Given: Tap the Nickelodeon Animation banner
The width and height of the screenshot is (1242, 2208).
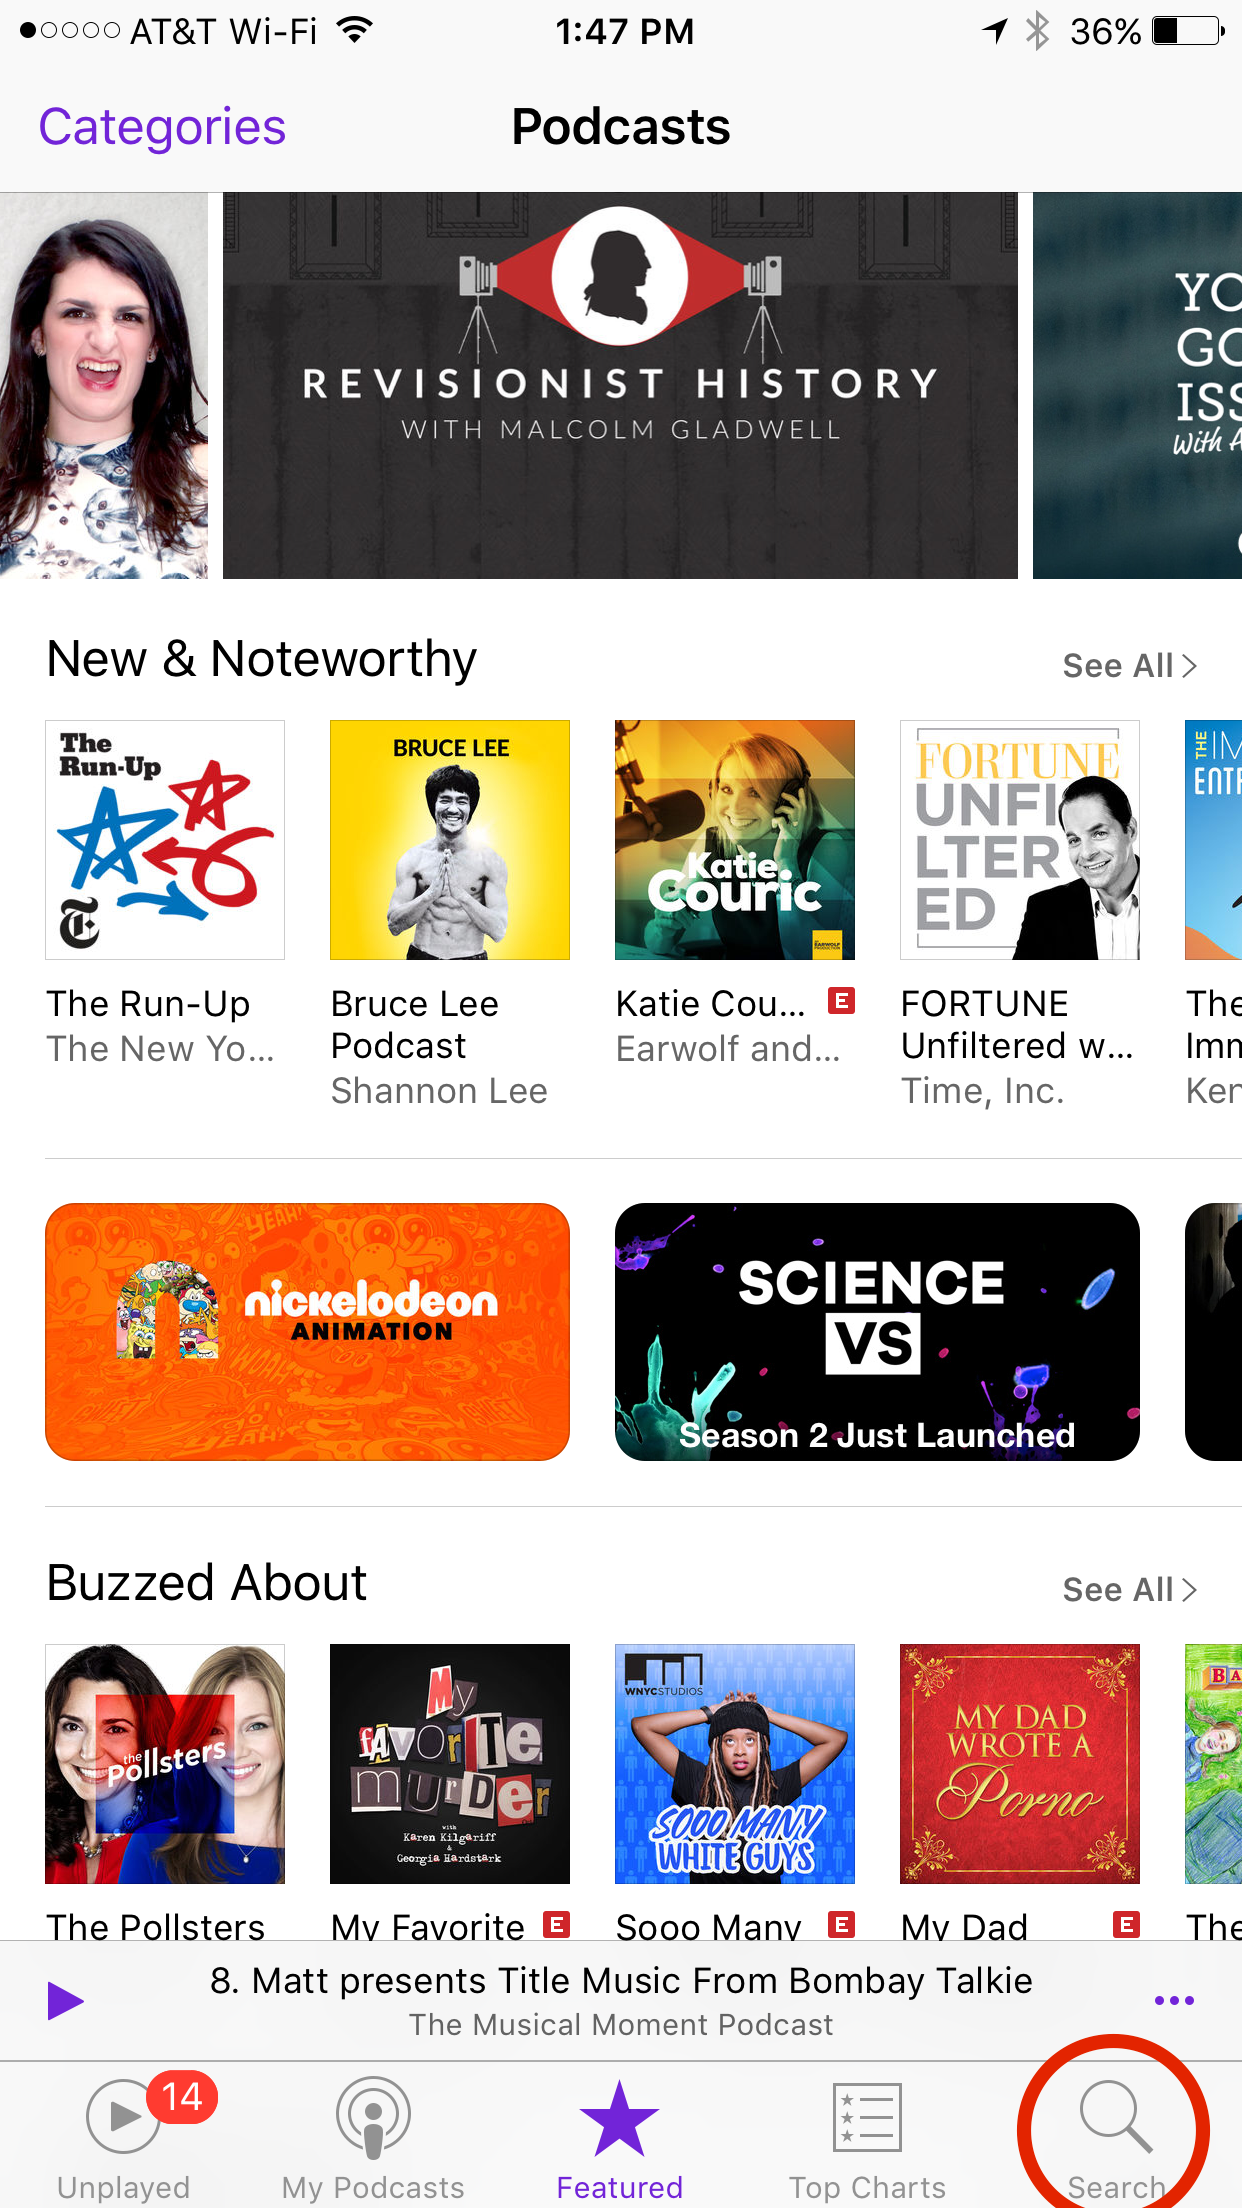Looking at the screenshot, I should pos(307,1332).
